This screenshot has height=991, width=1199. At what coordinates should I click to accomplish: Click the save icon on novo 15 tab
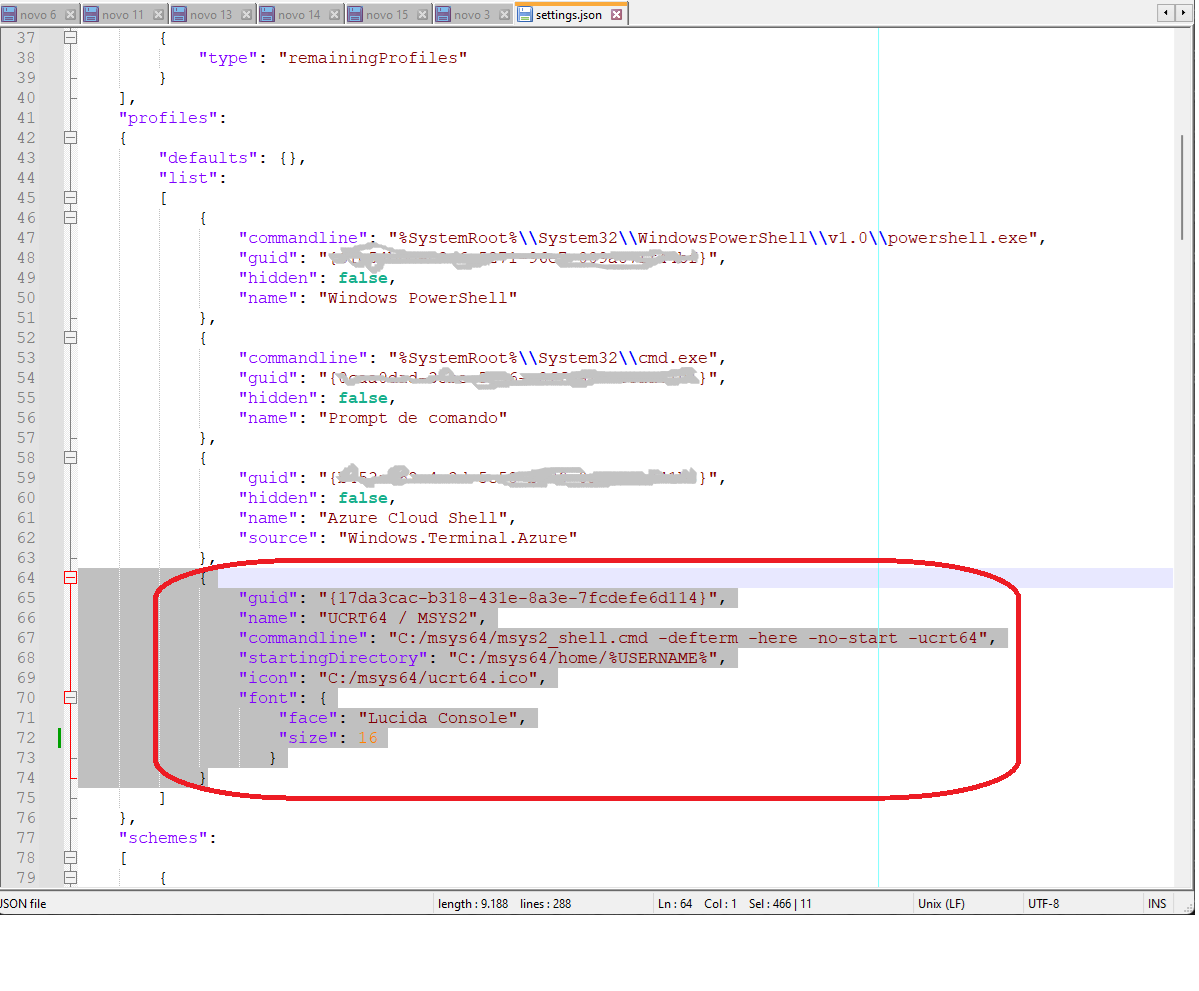tap(355, 15)
